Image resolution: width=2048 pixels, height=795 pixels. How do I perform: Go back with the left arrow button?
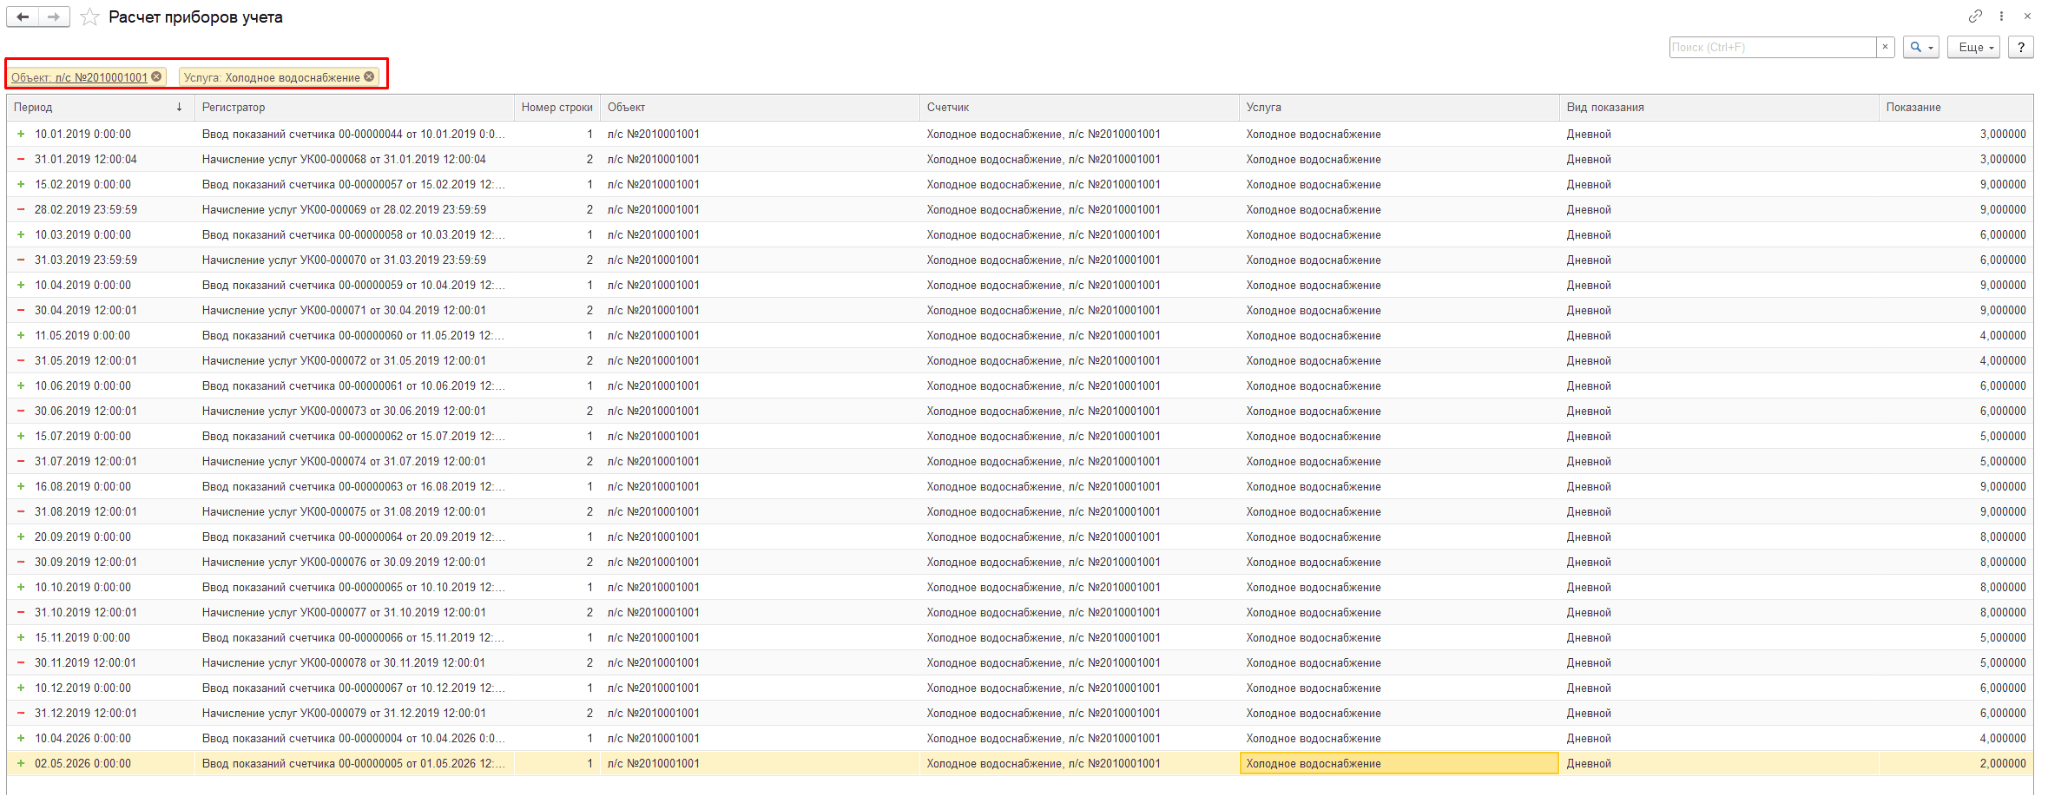(23, 17)
